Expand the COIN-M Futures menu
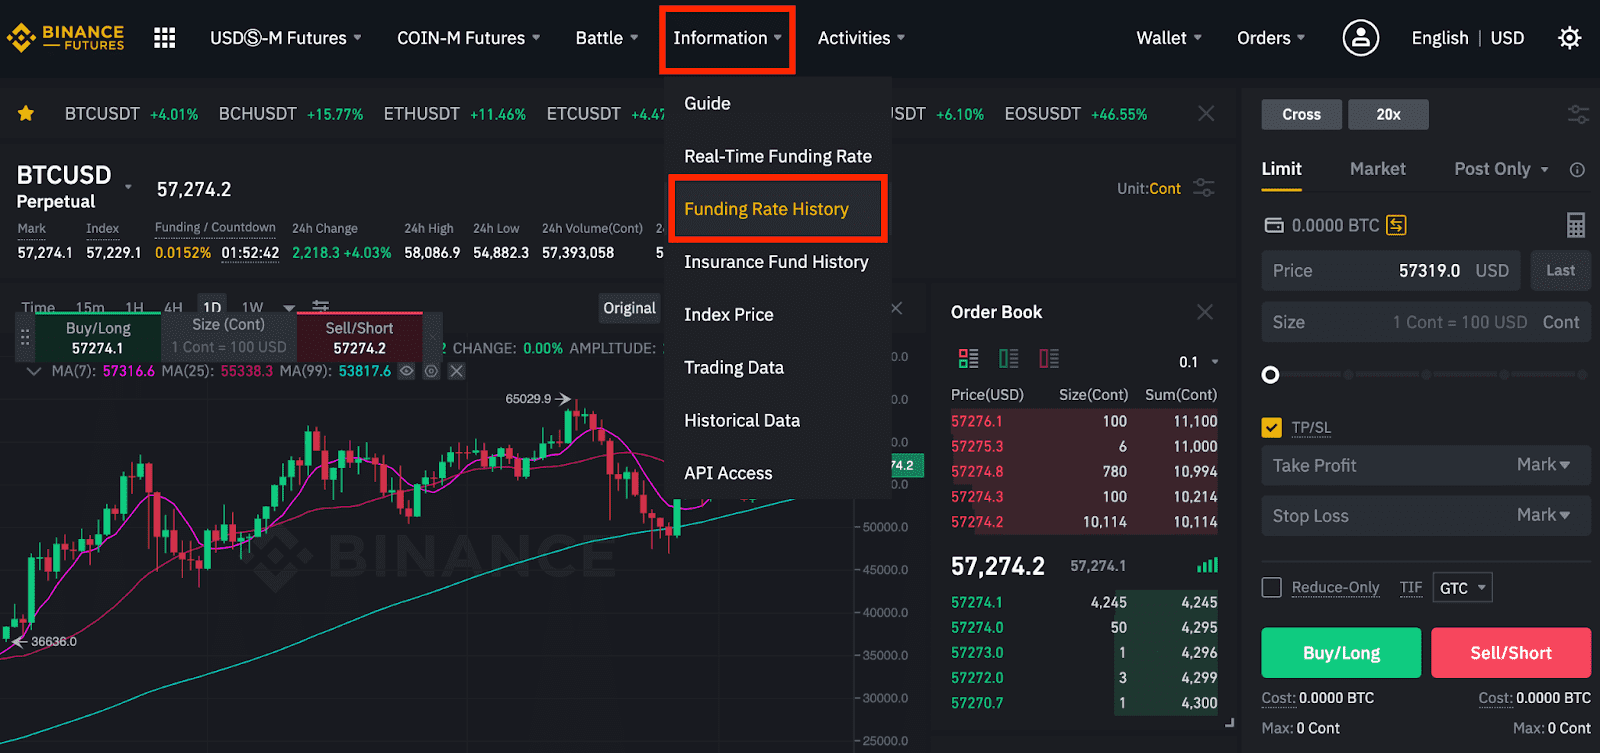 click(x=469, y=38)
